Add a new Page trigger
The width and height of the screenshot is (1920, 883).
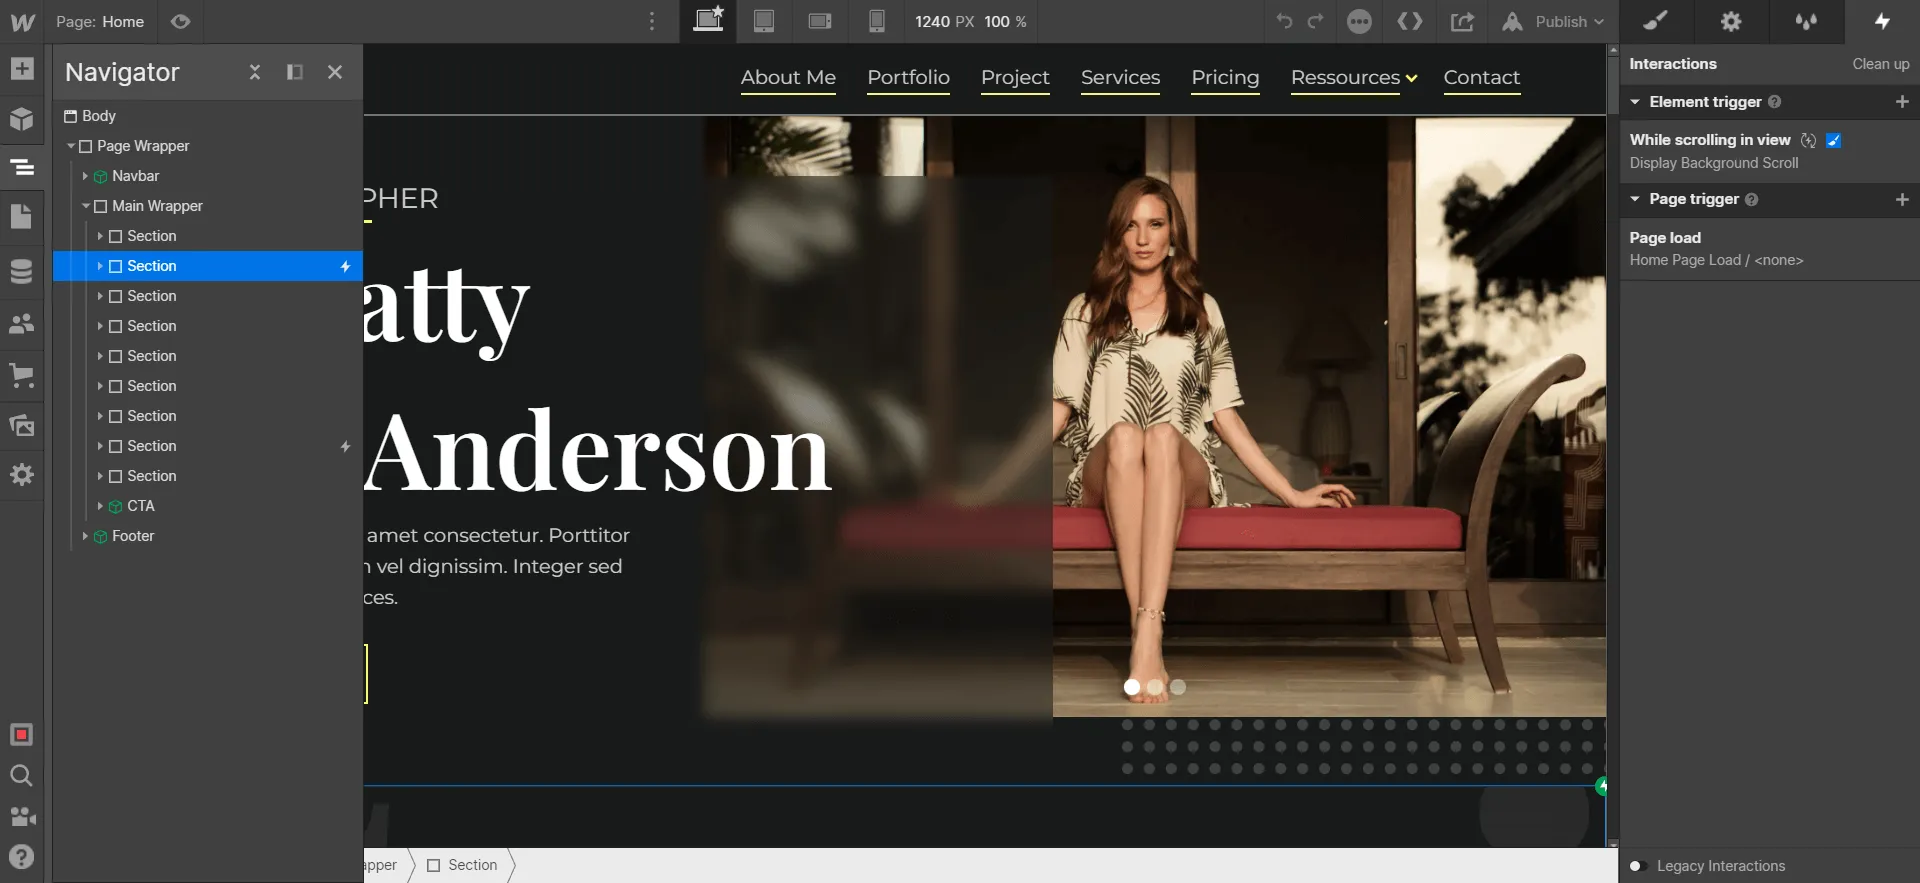(1902, 199)
